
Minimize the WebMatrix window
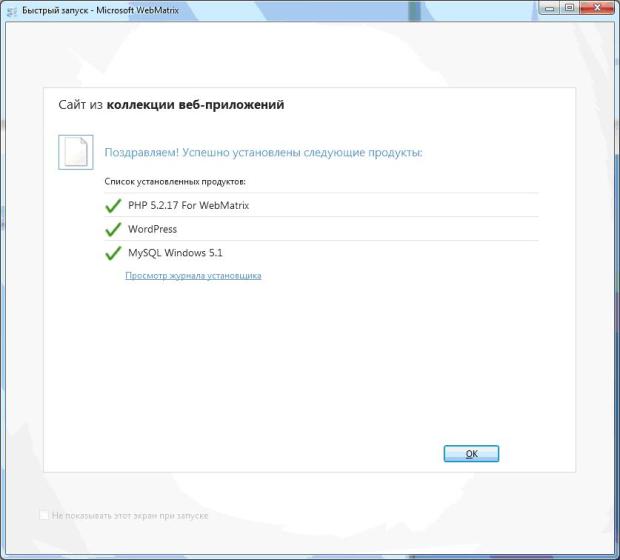coord(550,8)
